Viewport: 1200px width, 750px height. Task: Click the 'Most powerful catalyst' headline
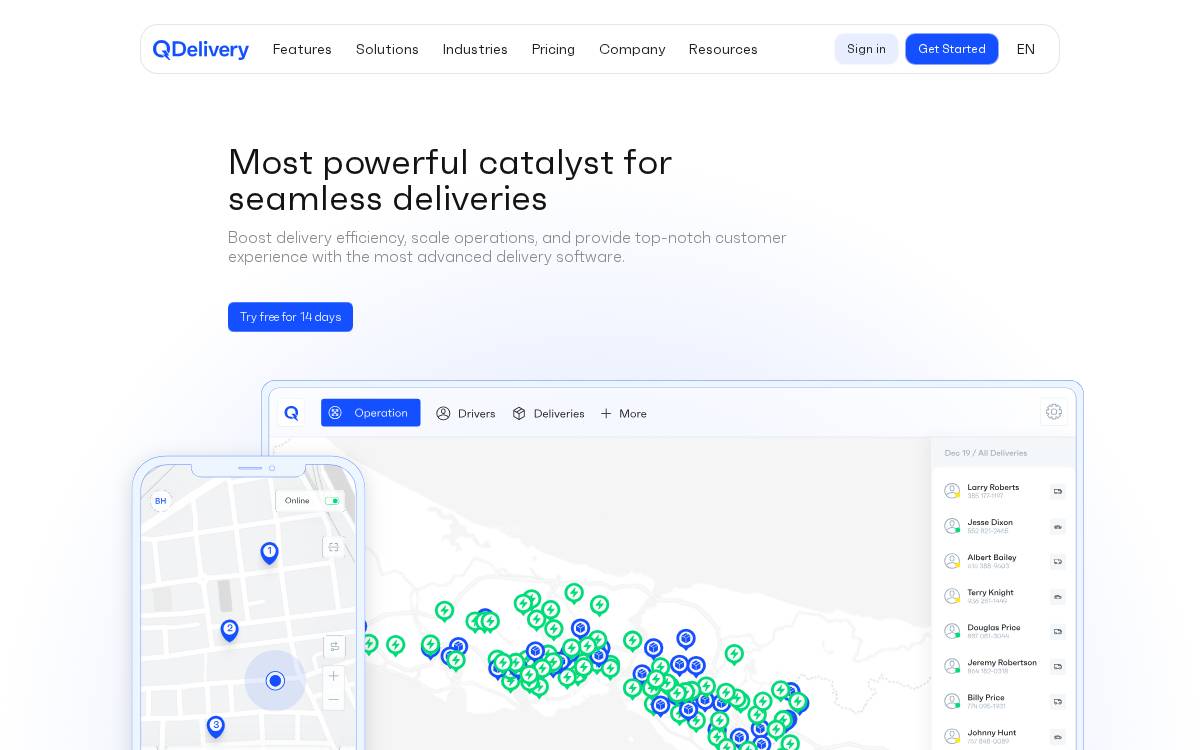tap(450, 180)
